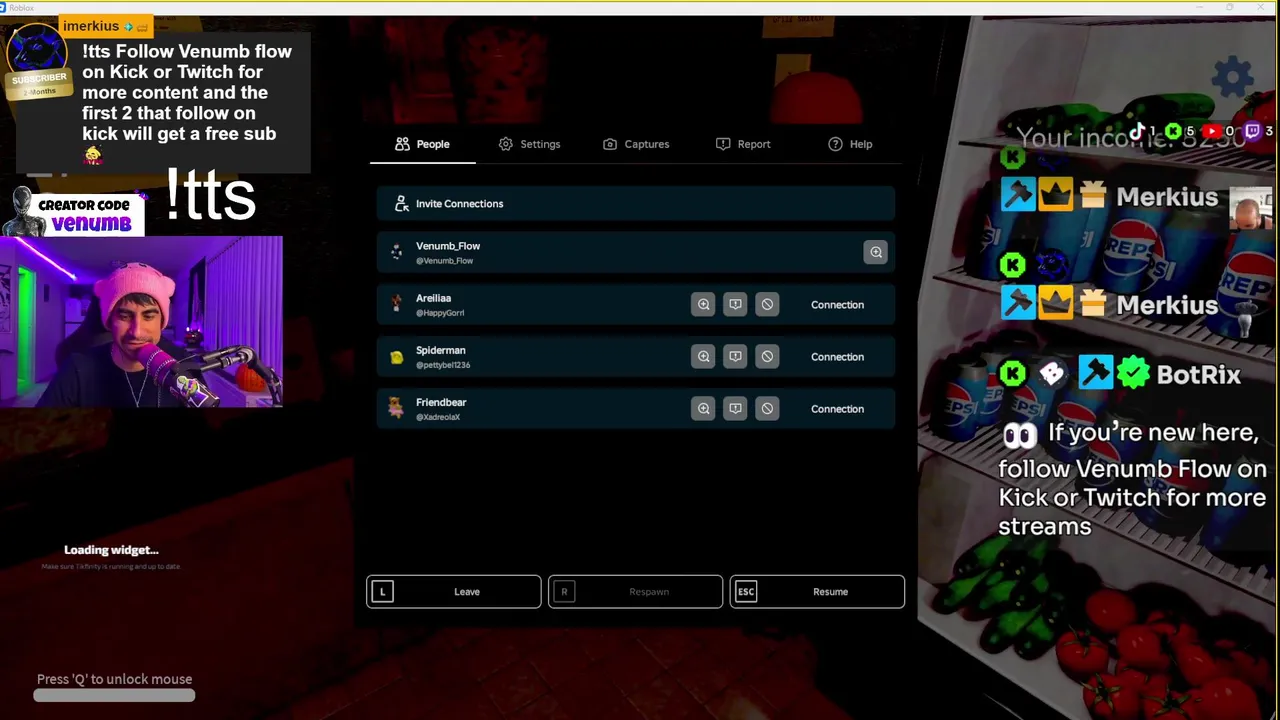
Task: Examine Friendbear's avatar using the magnifier icon
Action: [x=703, y=408]
